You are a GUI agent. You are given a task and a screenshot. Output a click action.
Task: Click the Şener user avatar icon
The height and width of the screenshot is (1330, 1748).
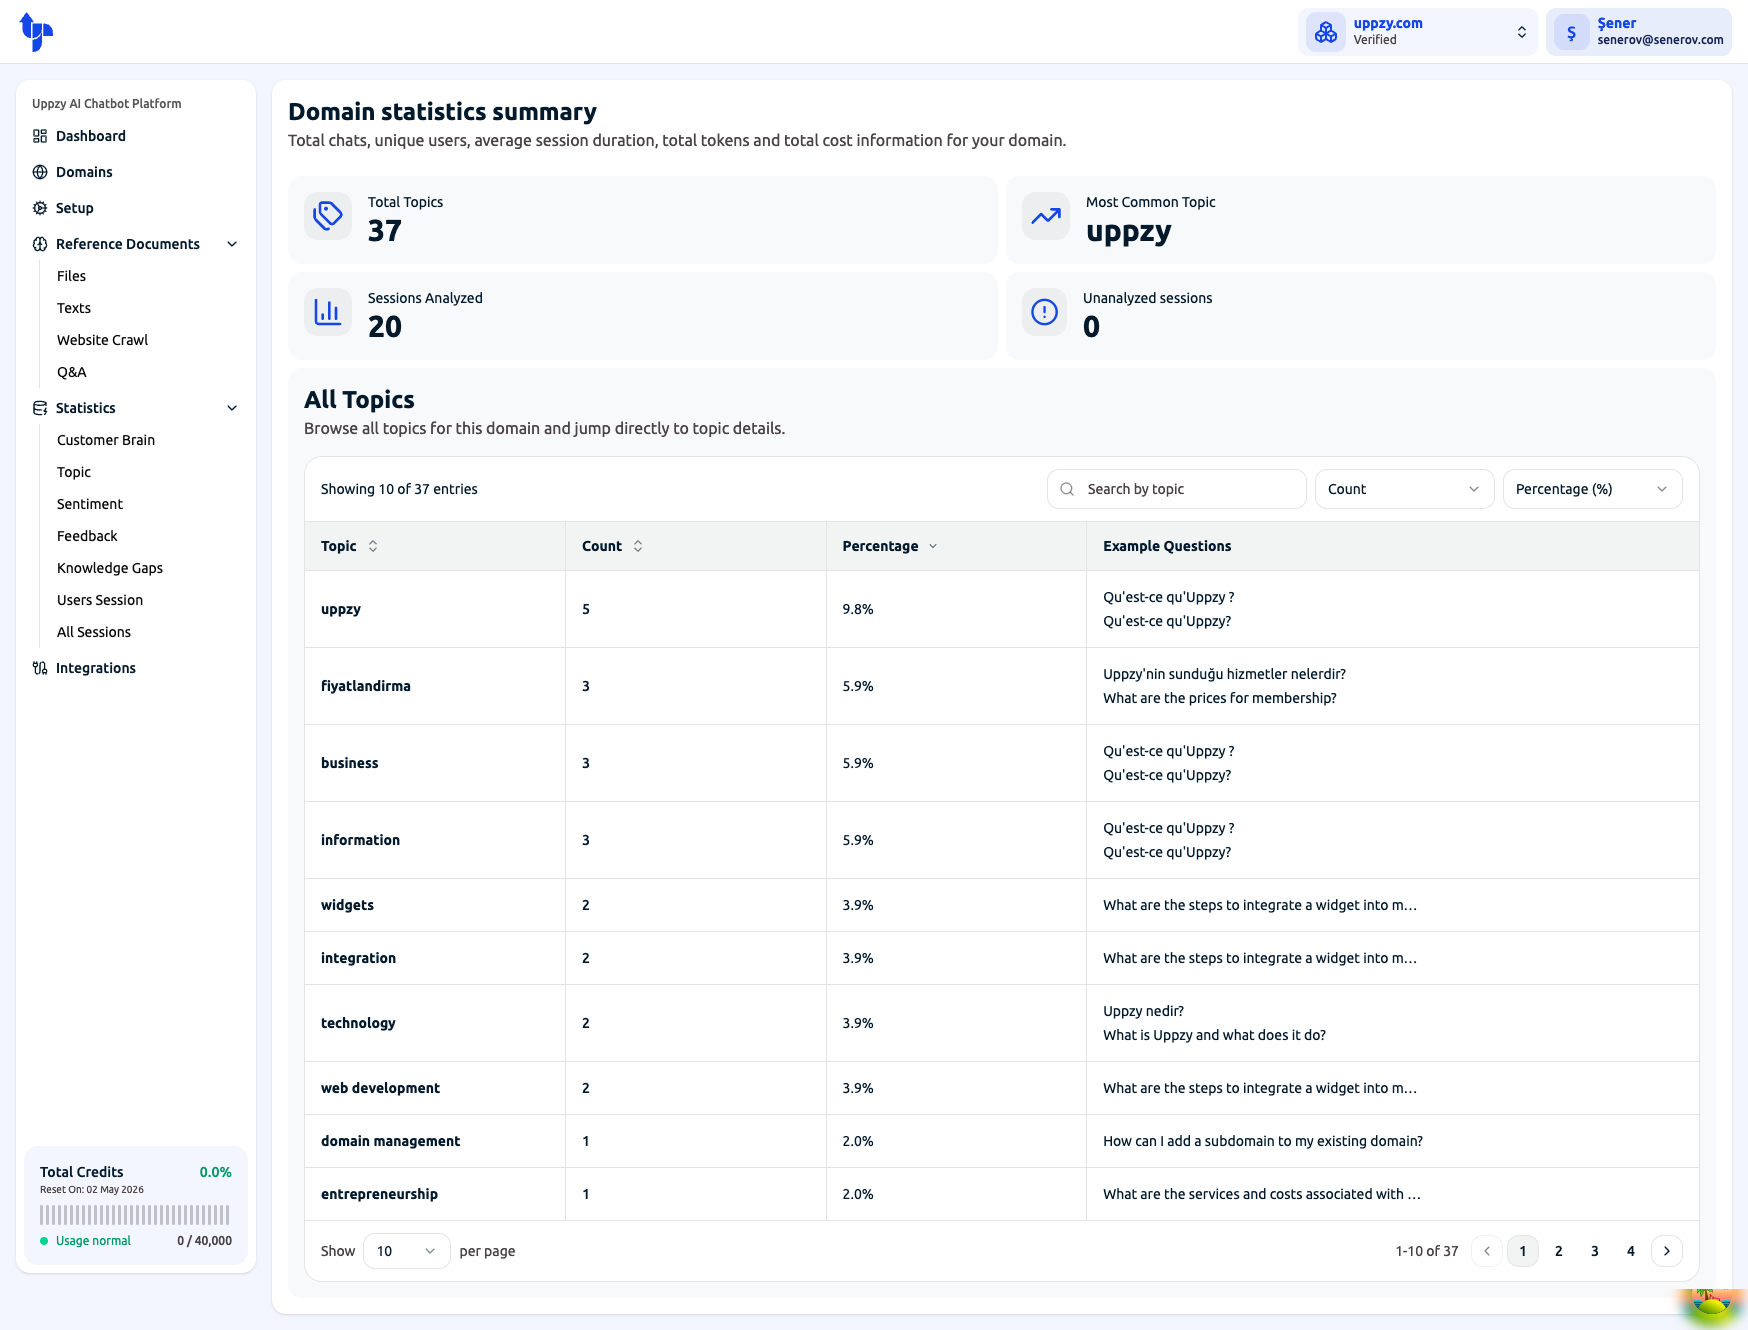click(x=1572, y=32)
